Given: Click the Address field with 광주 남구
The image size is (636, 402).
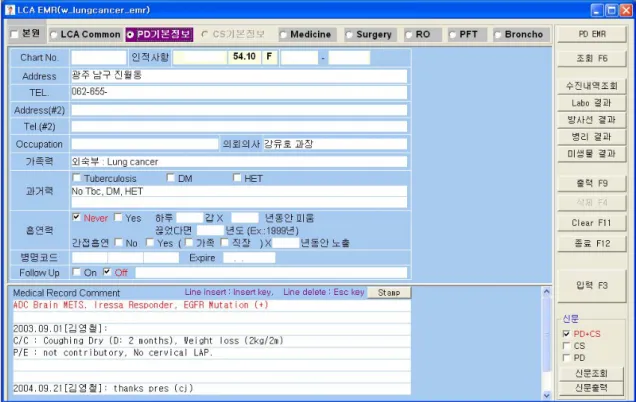Looking at the screenshot, I should click(239, 76).
